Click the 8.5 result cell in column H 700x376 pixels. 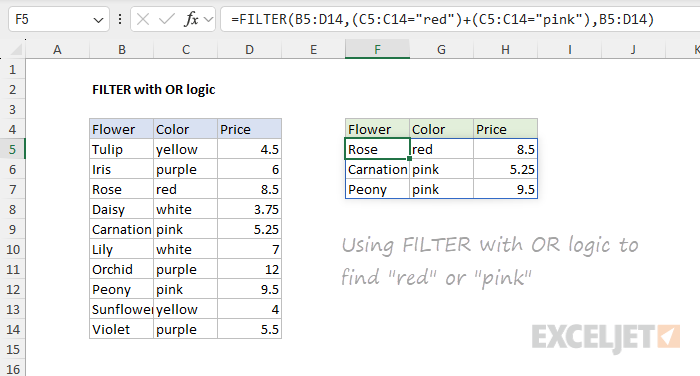pyautogui.click(x=505, y=149)
